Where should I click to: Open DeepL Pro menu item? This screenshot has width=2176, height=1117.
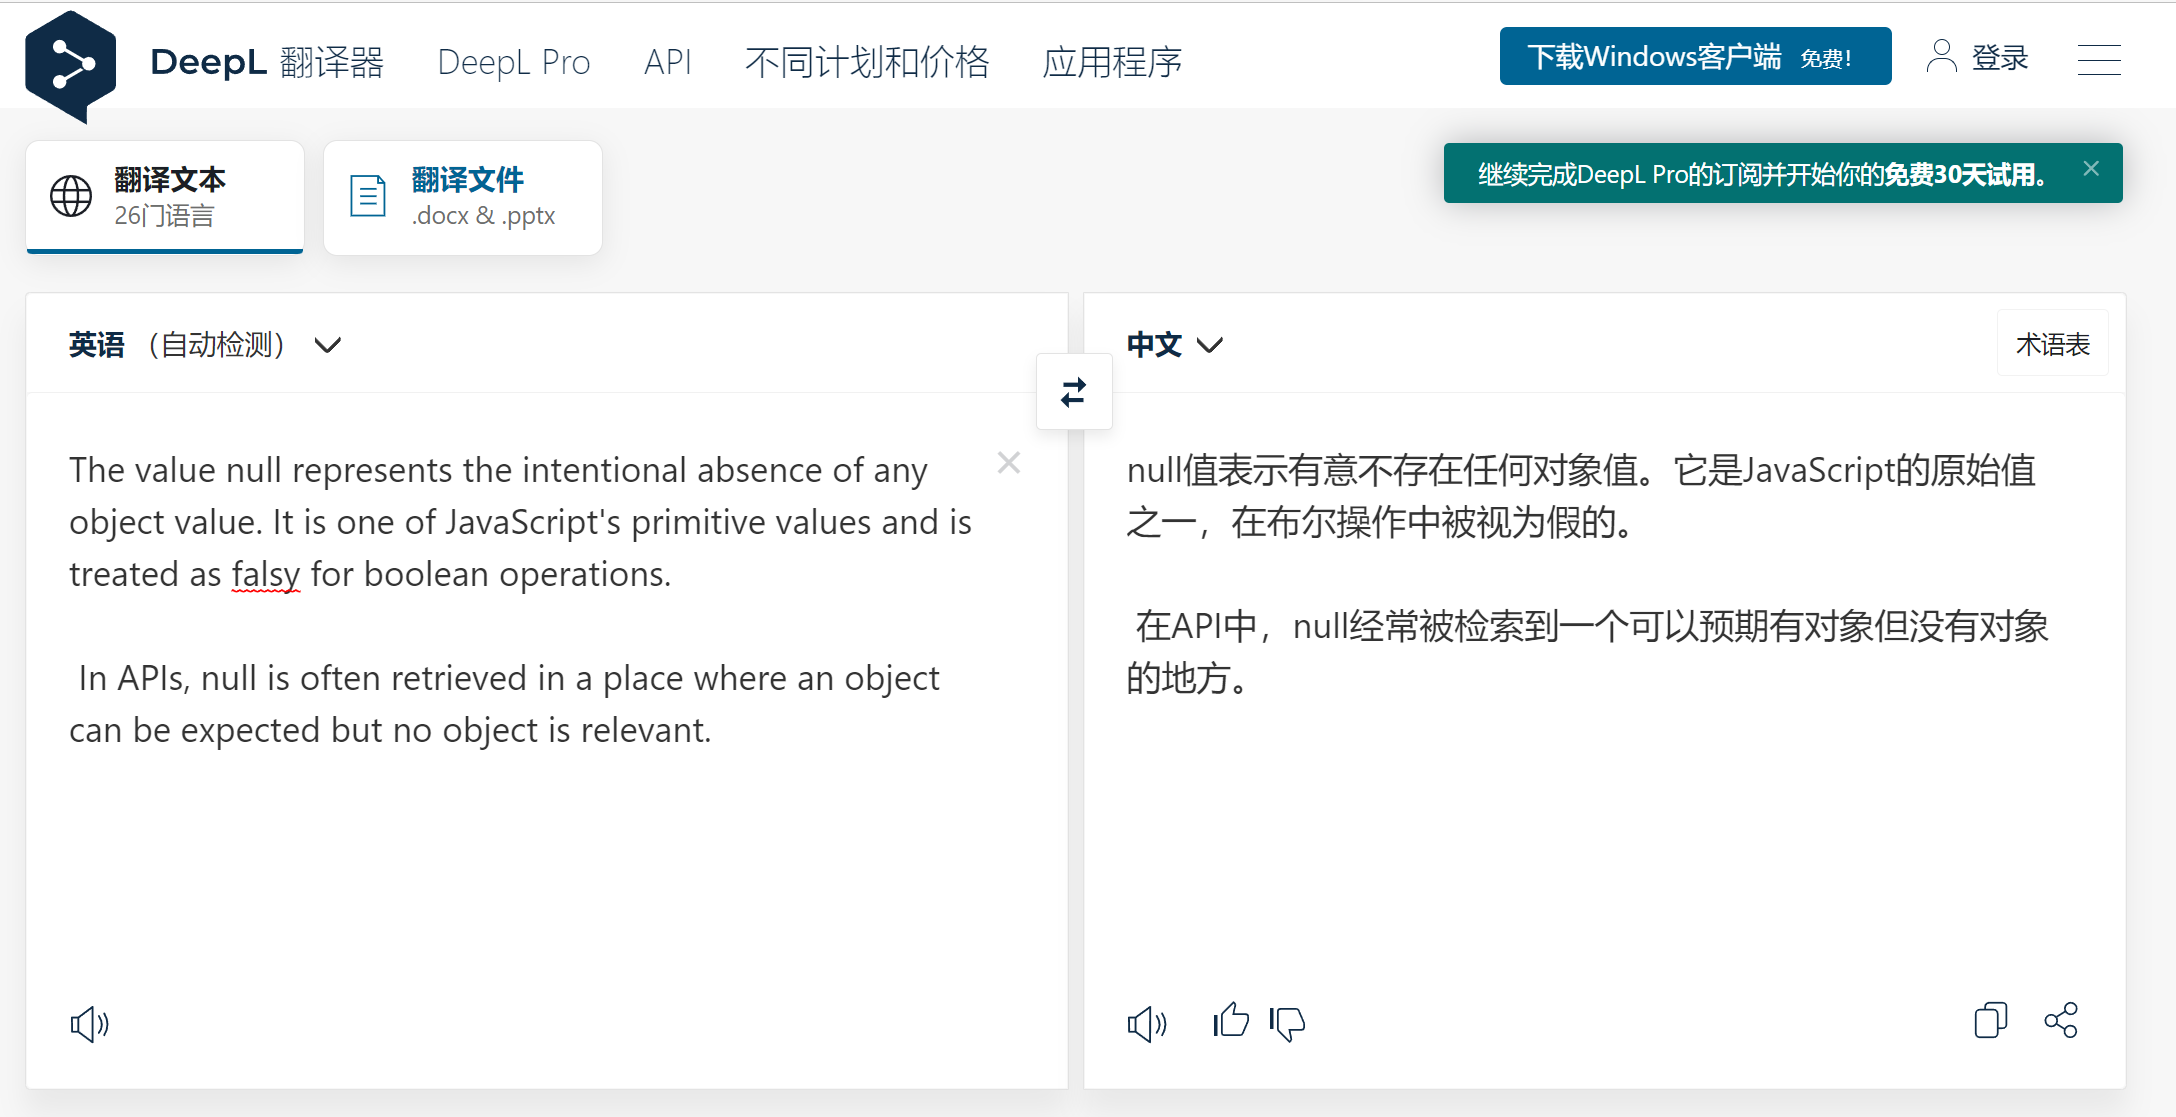tap(514, 62)
